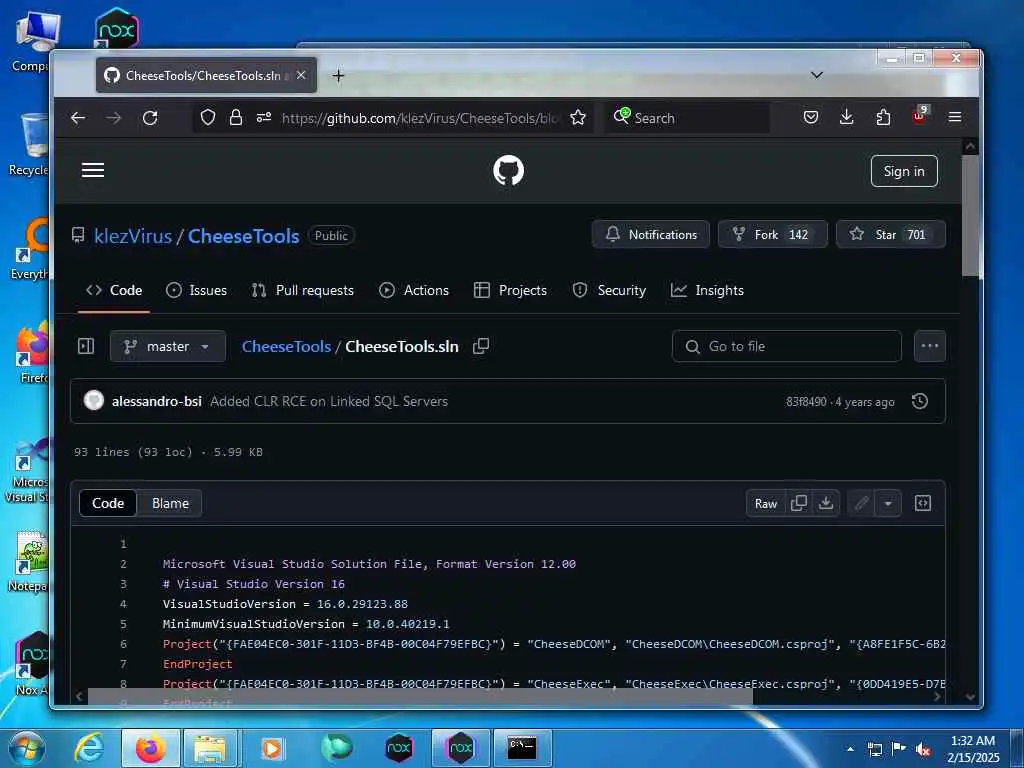Open the Pull requests tab

[303, 290]
